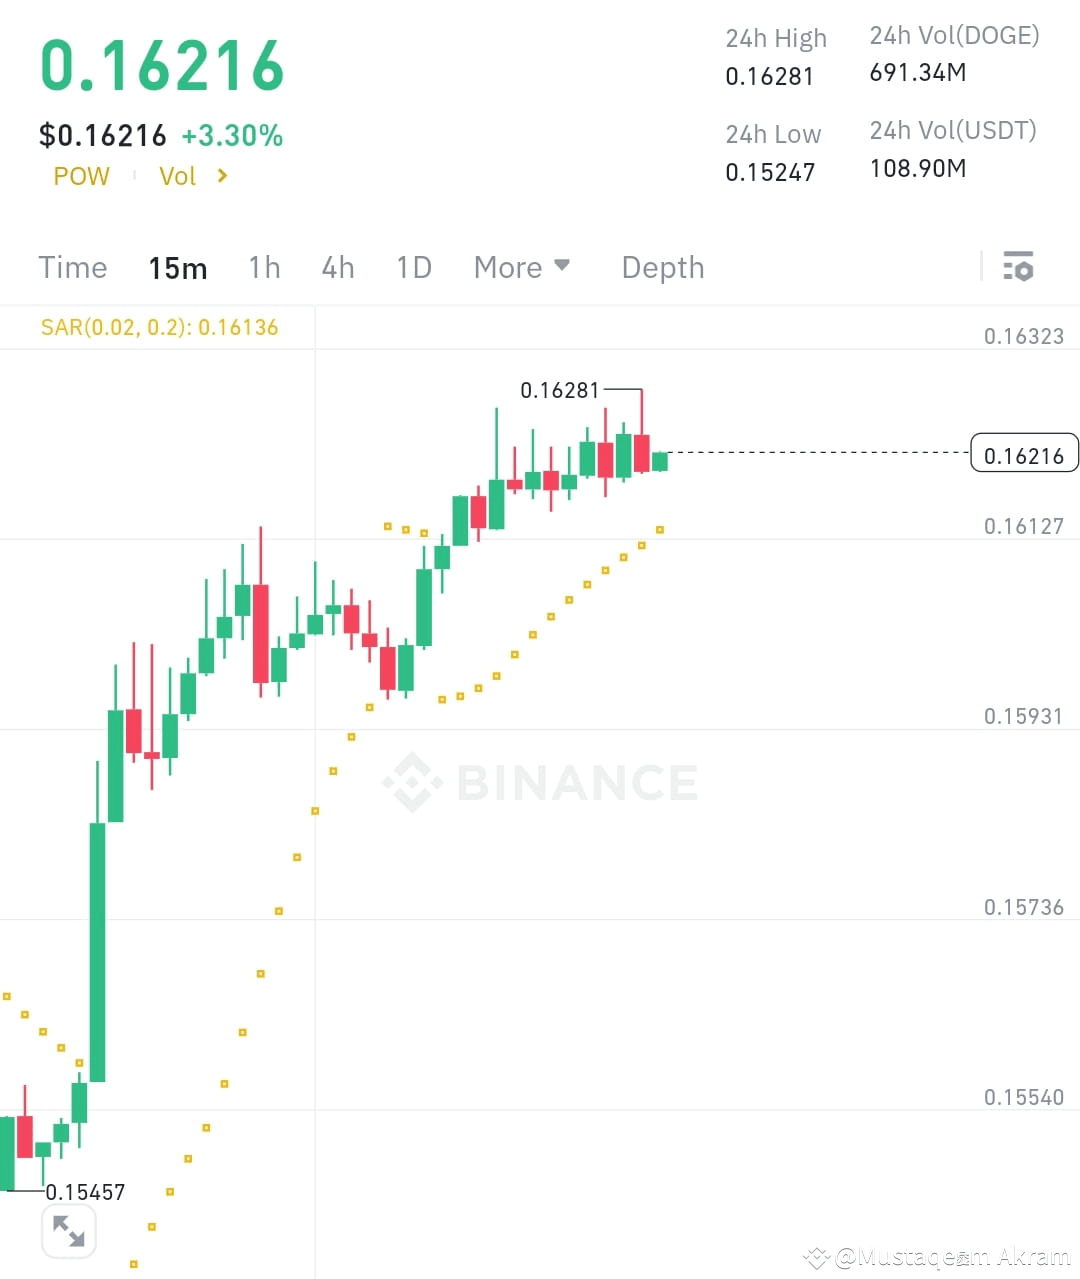The width and height of the screenshot is (1080, 1279).
Task: Select the 1h timeframe tab
Action: [263, 267]
